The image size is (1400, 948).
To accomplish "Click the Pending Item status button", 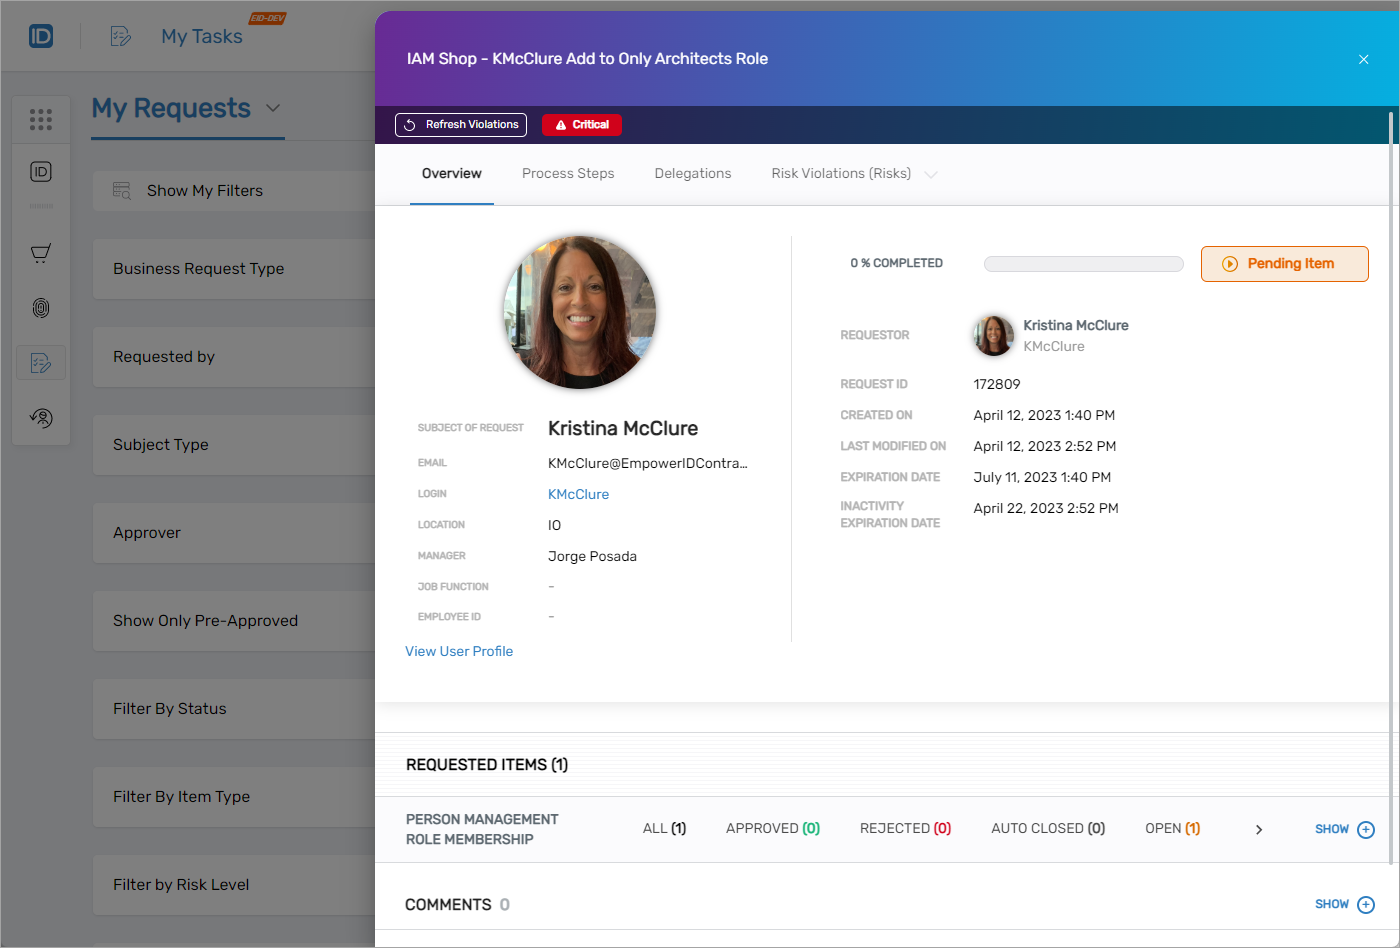I will tap(1284, 263).
